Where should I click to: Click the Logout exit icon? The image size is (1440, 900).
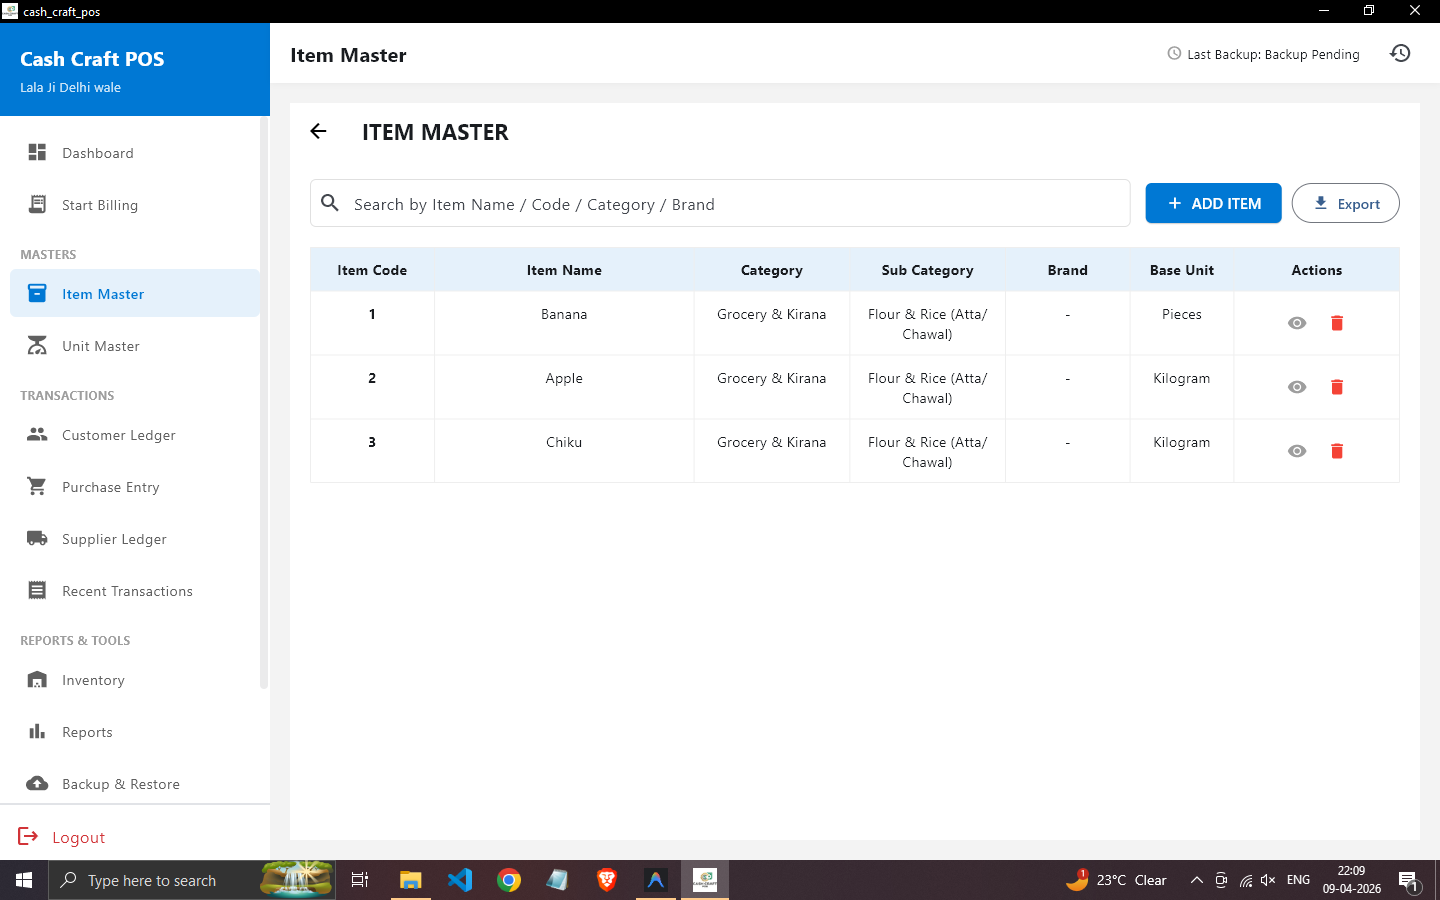point(28,836)
